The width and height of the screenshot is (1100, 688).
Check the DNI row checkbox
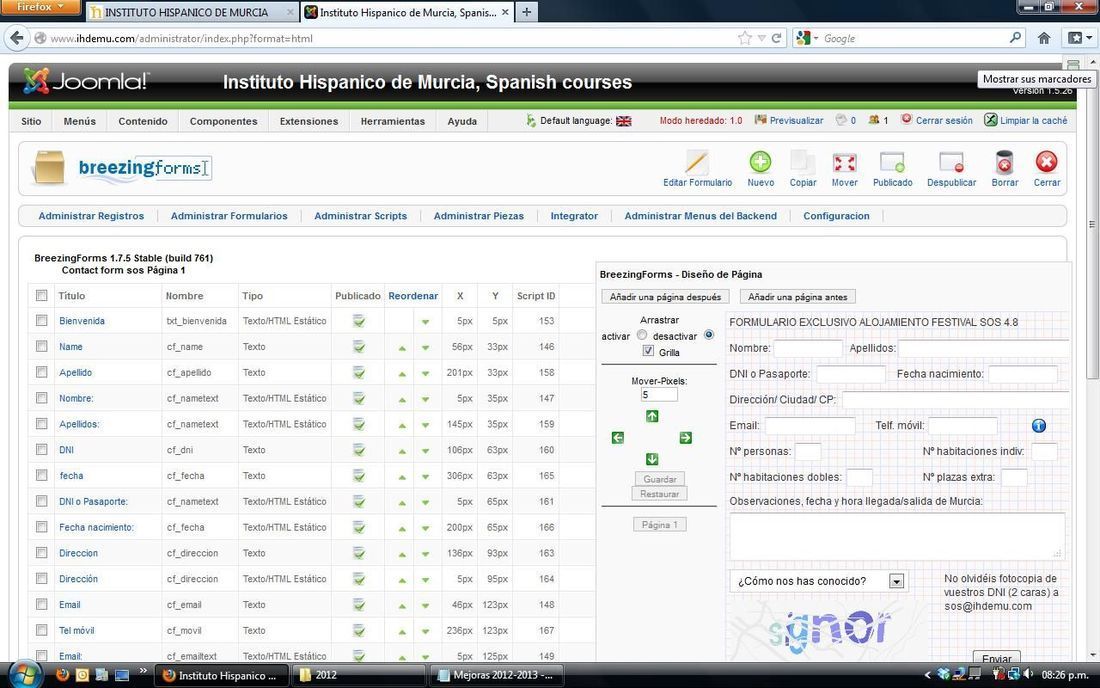click(41, 450)
